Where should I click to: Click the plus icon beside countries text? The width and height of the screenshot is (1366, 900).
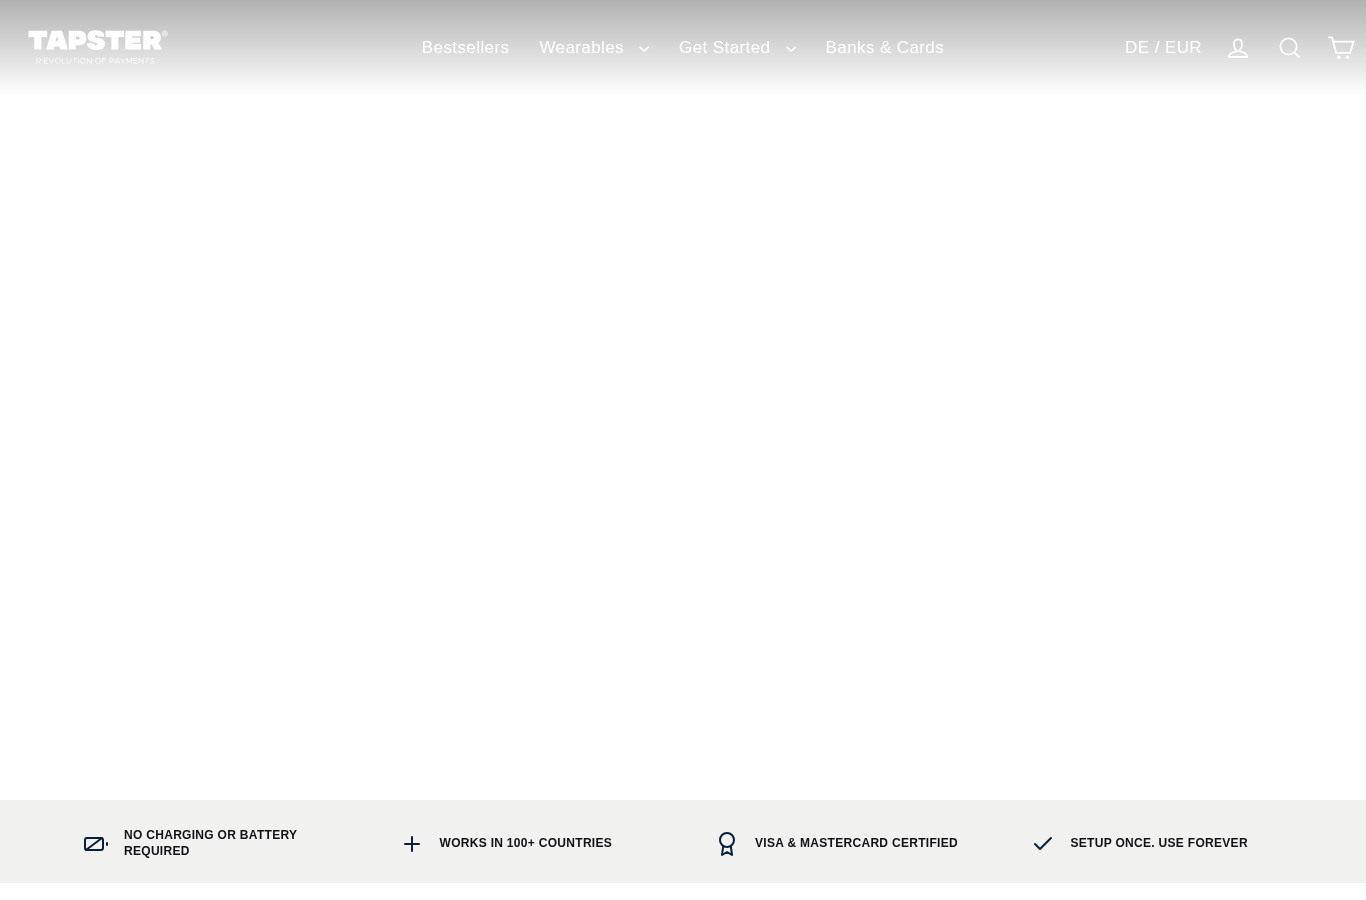[x=412, y=844]
